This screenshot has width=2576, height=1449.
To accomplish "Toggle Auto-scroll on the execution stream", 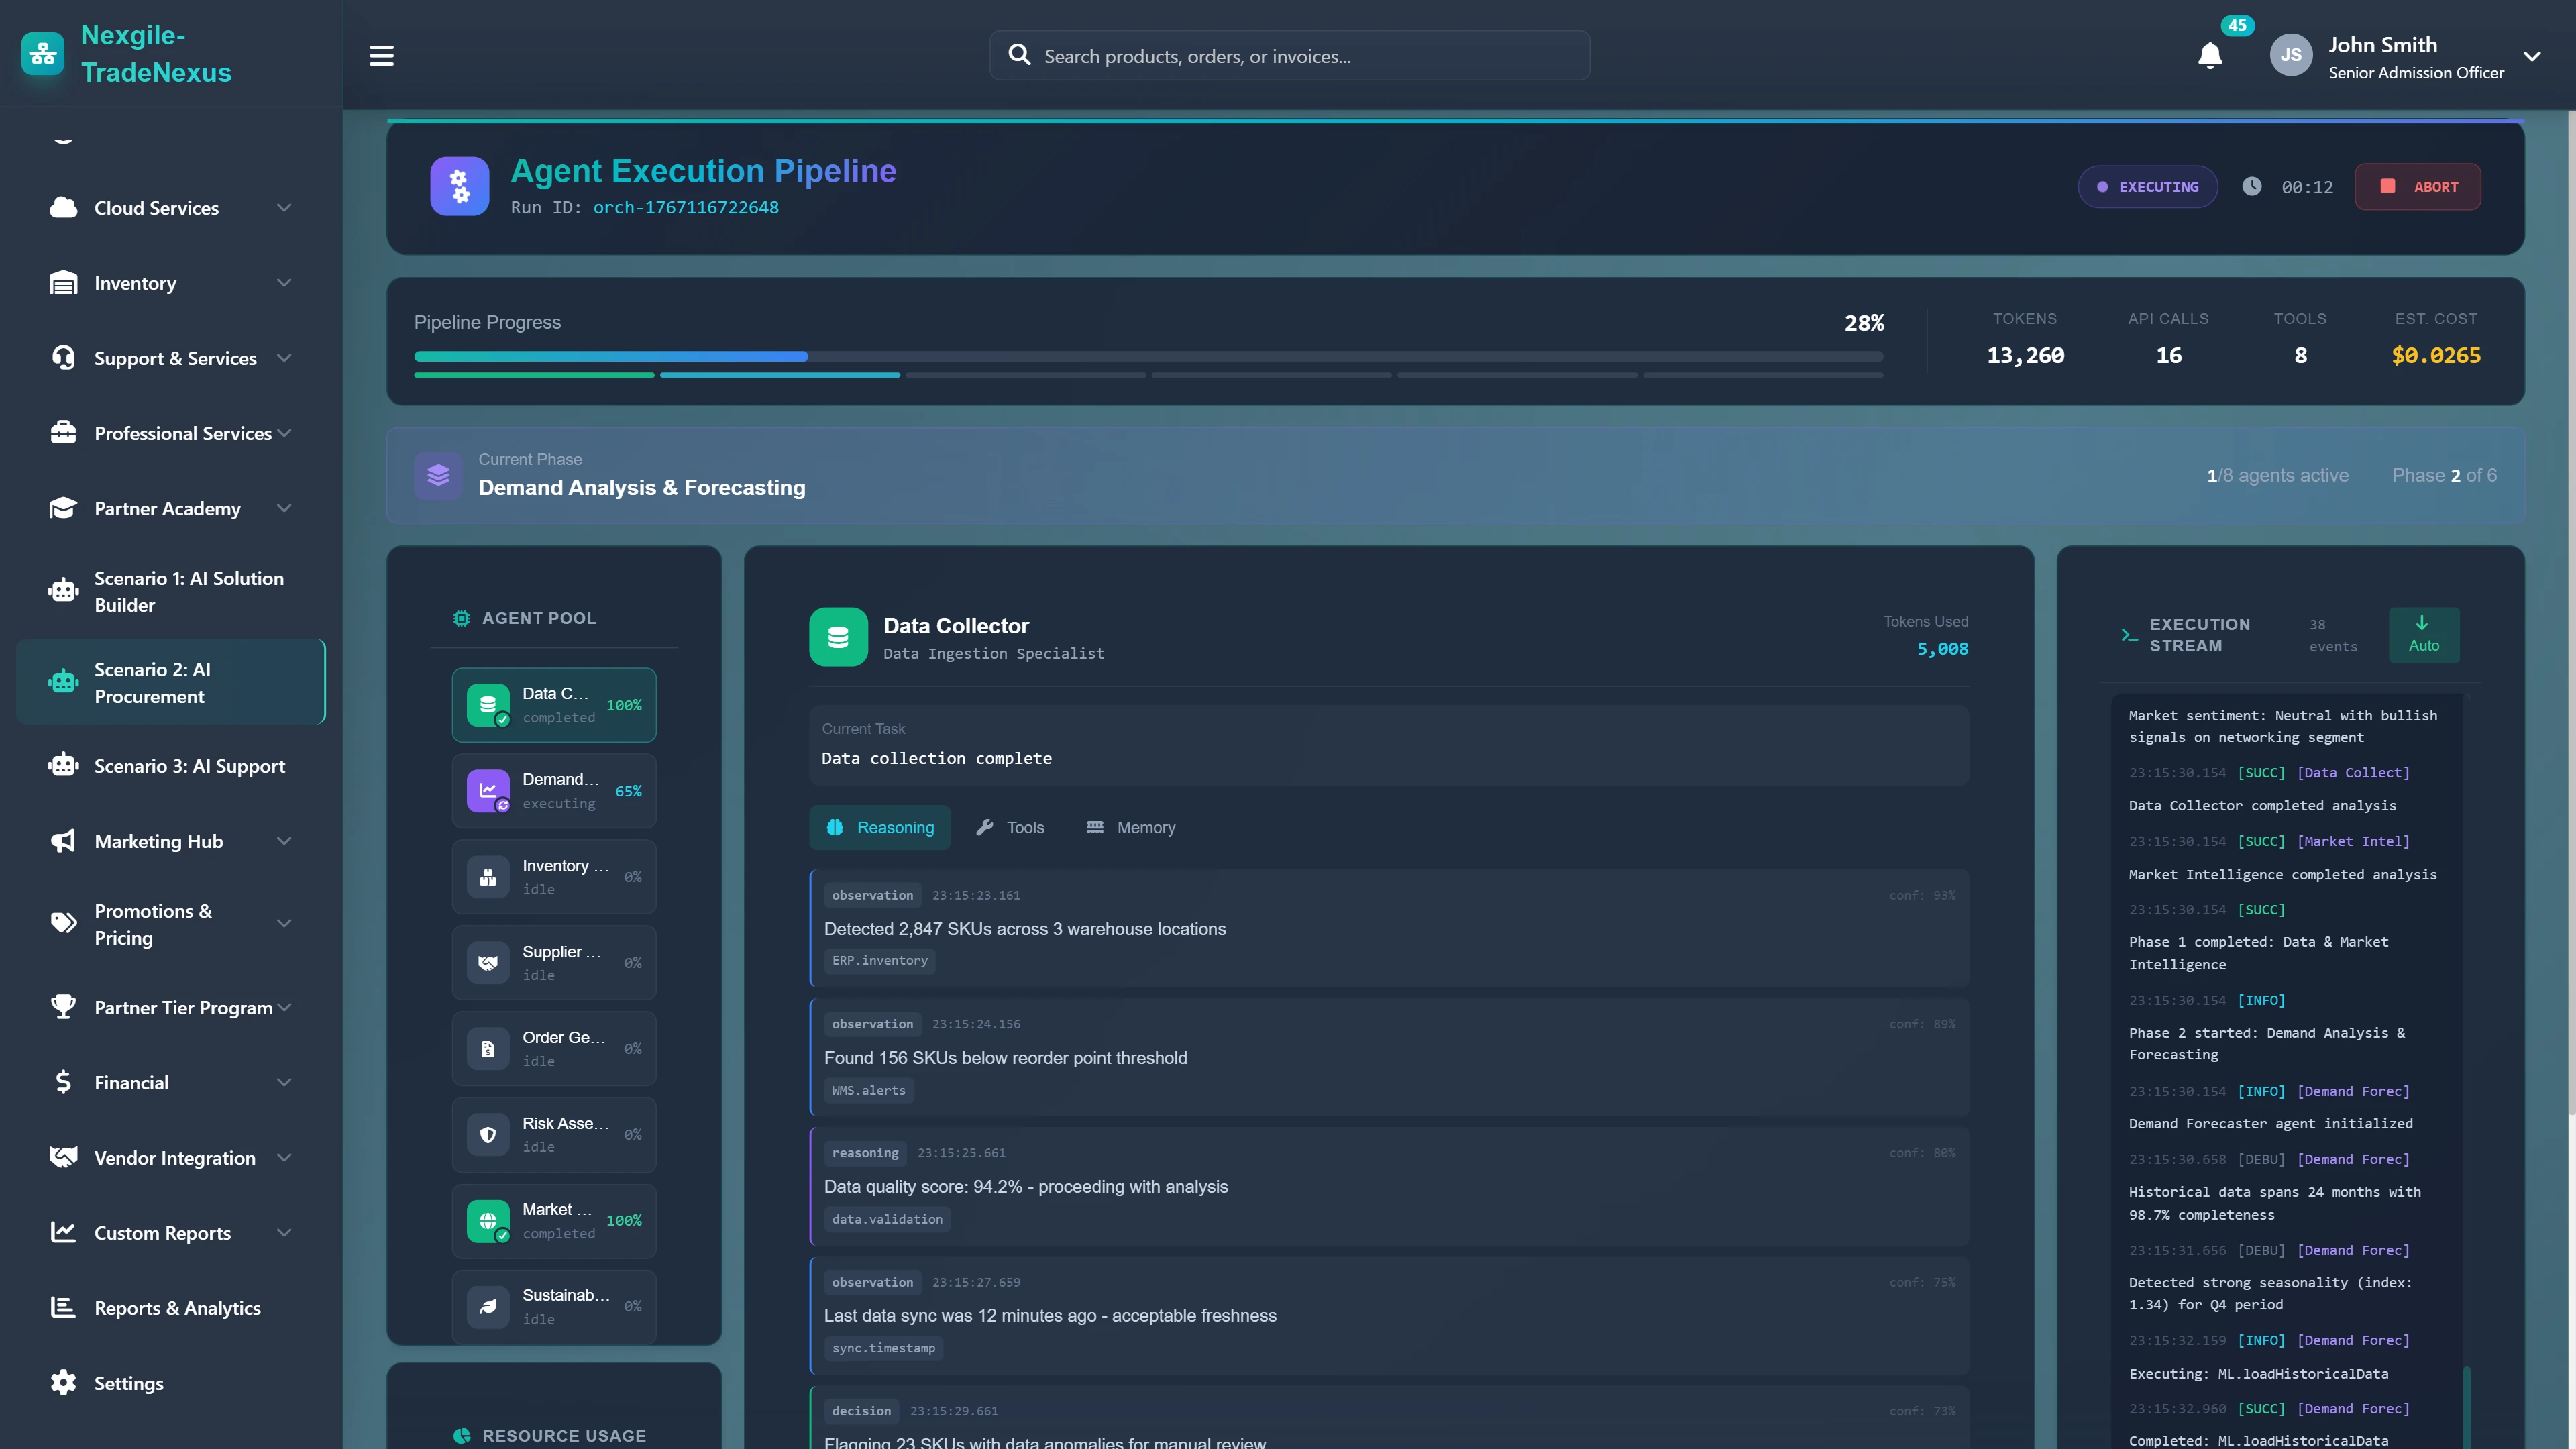I will (x=2424, y=635).
